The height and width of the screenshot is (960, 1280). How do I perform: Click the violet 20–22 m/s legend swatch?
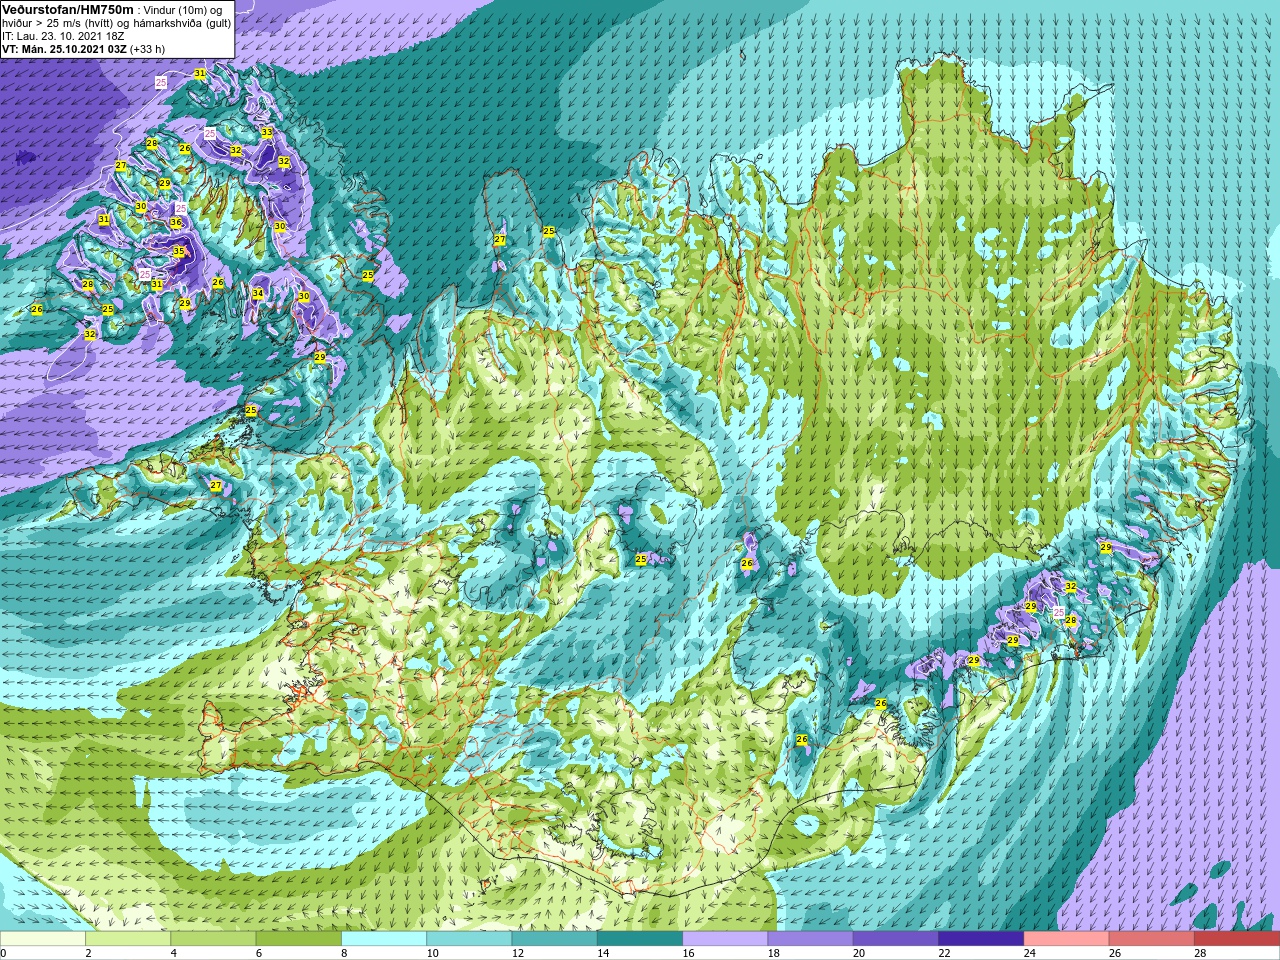(896, 939)
